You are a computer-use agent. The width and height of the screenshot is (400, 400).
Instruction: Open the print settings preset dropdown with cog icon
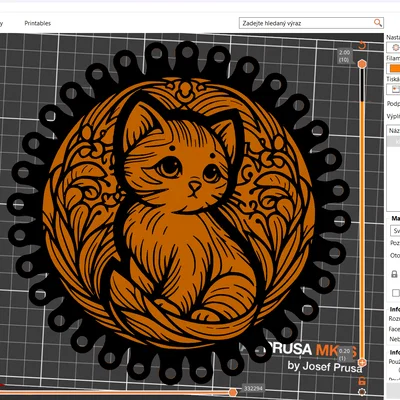tap(394, 48)
